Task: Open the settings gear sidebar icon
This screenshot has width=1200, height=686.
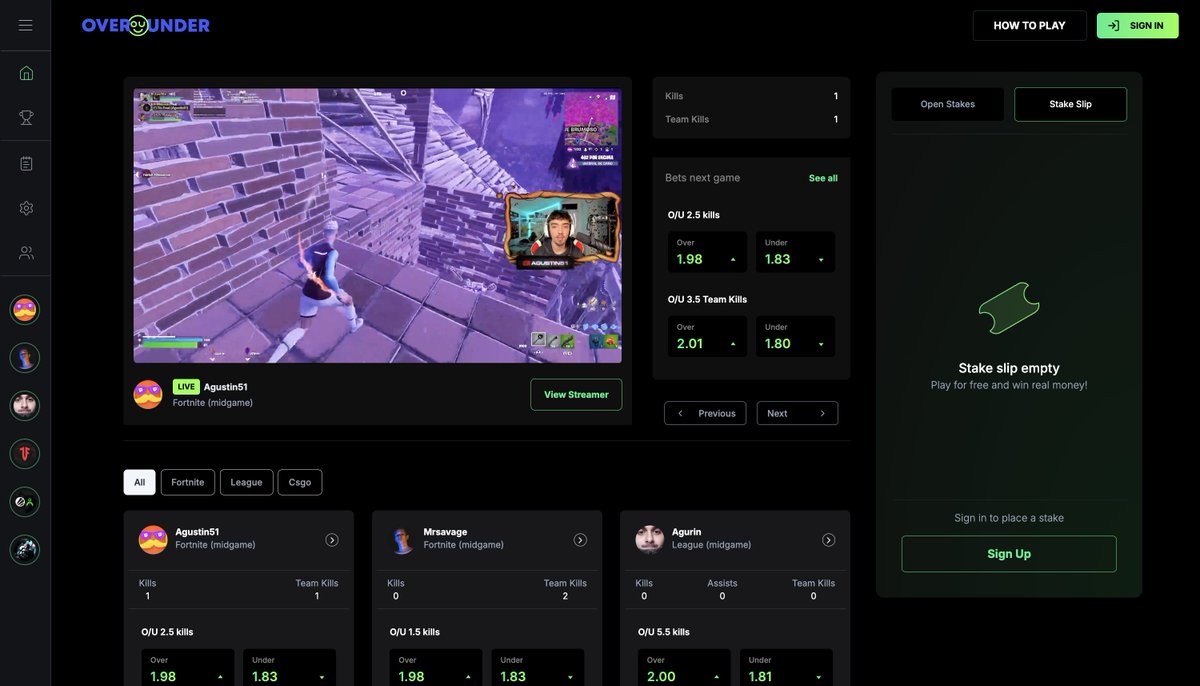Action: 26,208
